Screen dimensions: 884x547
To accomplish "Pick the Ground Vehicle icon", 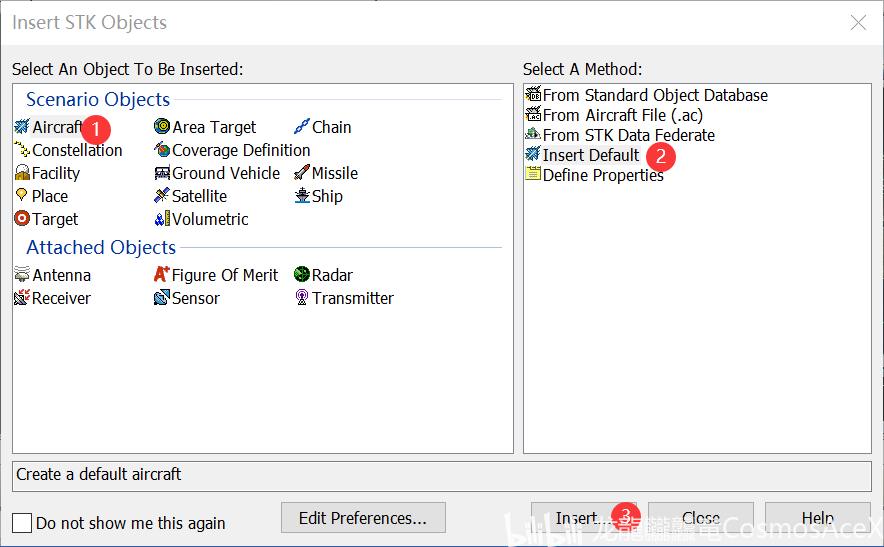I will [x=162, y=173].
